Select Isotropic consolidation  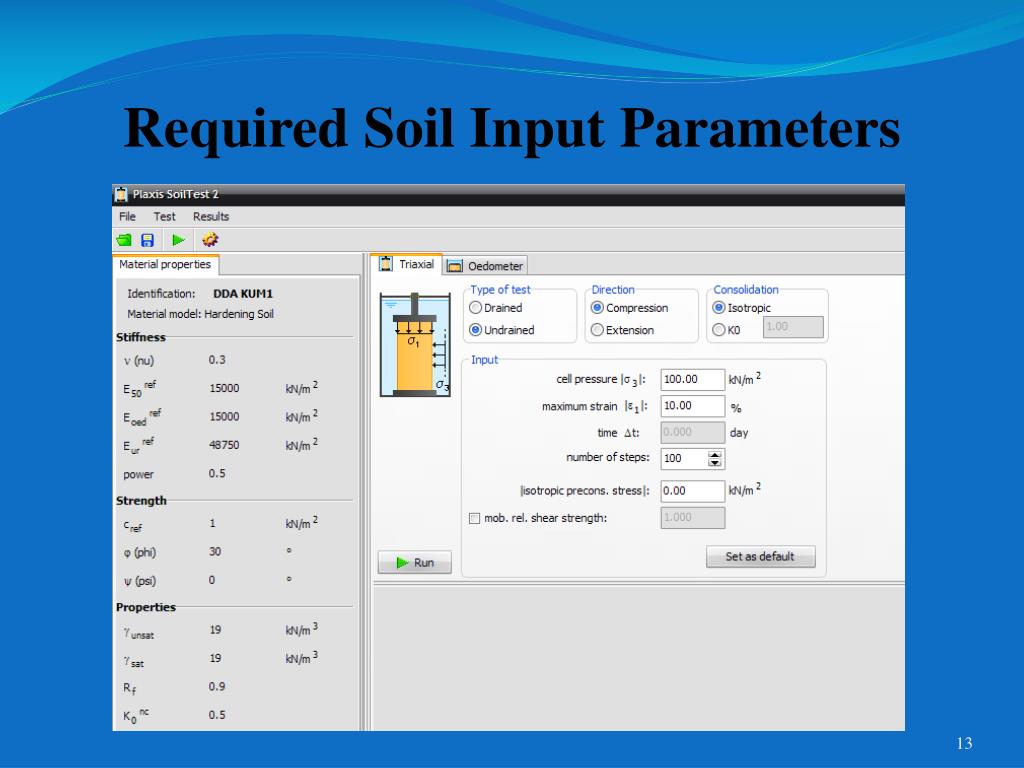pos(719,308)
